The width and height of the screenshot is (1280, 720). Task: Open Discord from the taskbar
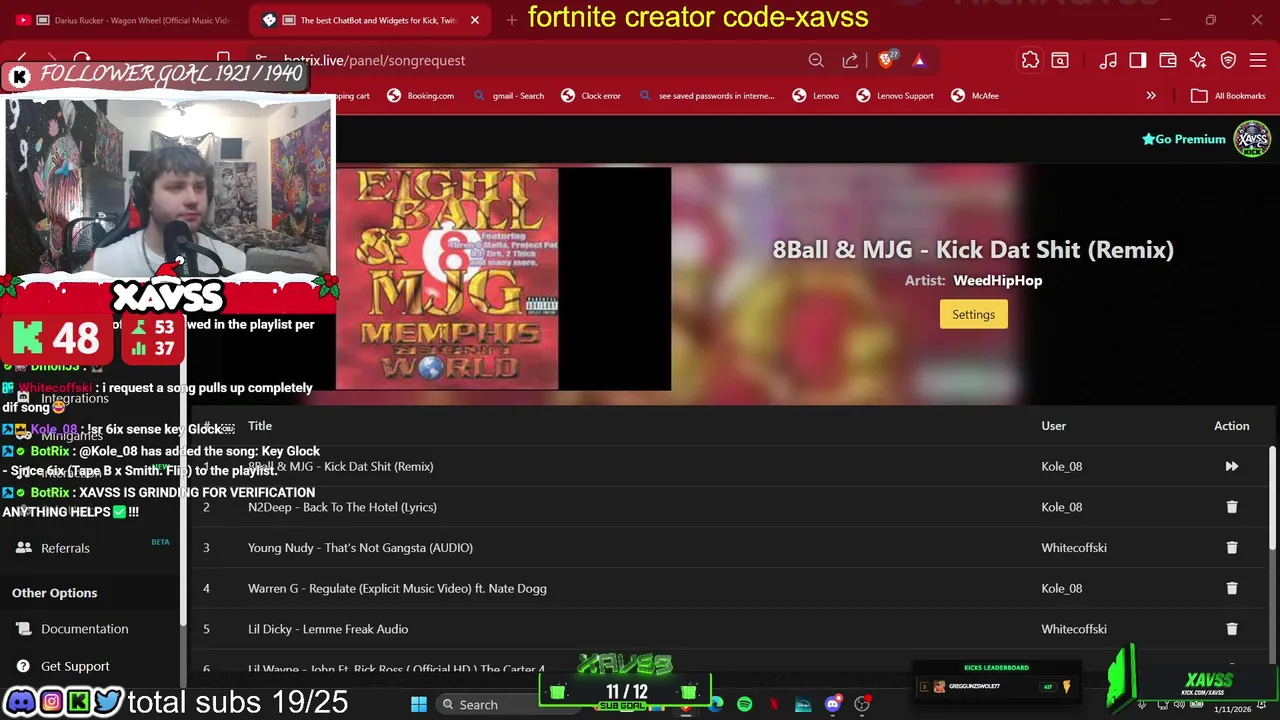(x=832, y=704)
